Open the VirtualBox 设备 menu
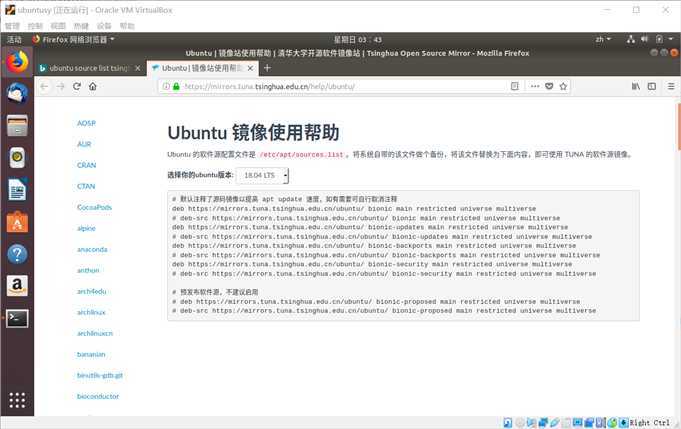This screenshot has width=681, height=429. click(x=104, y=26)
